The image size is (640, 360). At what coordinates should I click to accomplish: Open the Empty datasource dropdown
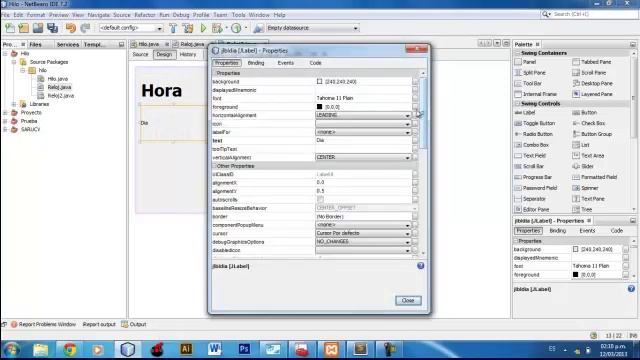click(356, 28)
